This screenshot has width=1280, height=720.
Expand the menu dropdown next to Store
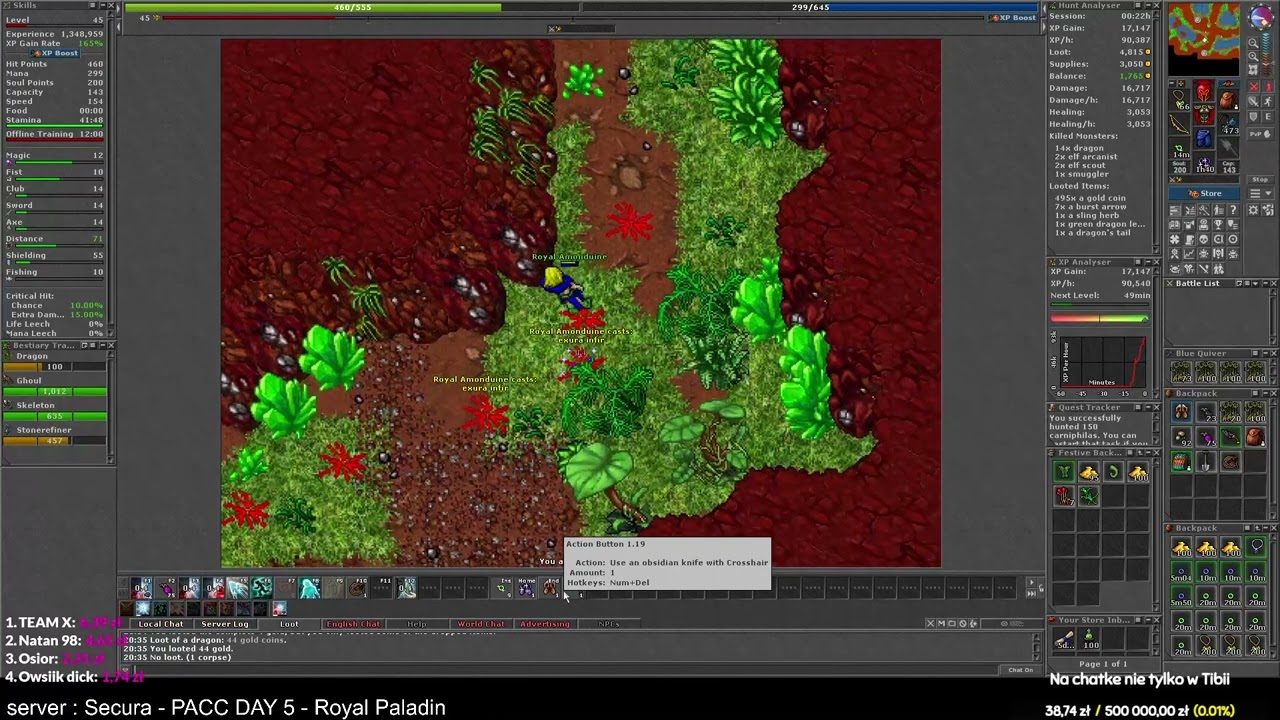click(x=1260, y=193)
